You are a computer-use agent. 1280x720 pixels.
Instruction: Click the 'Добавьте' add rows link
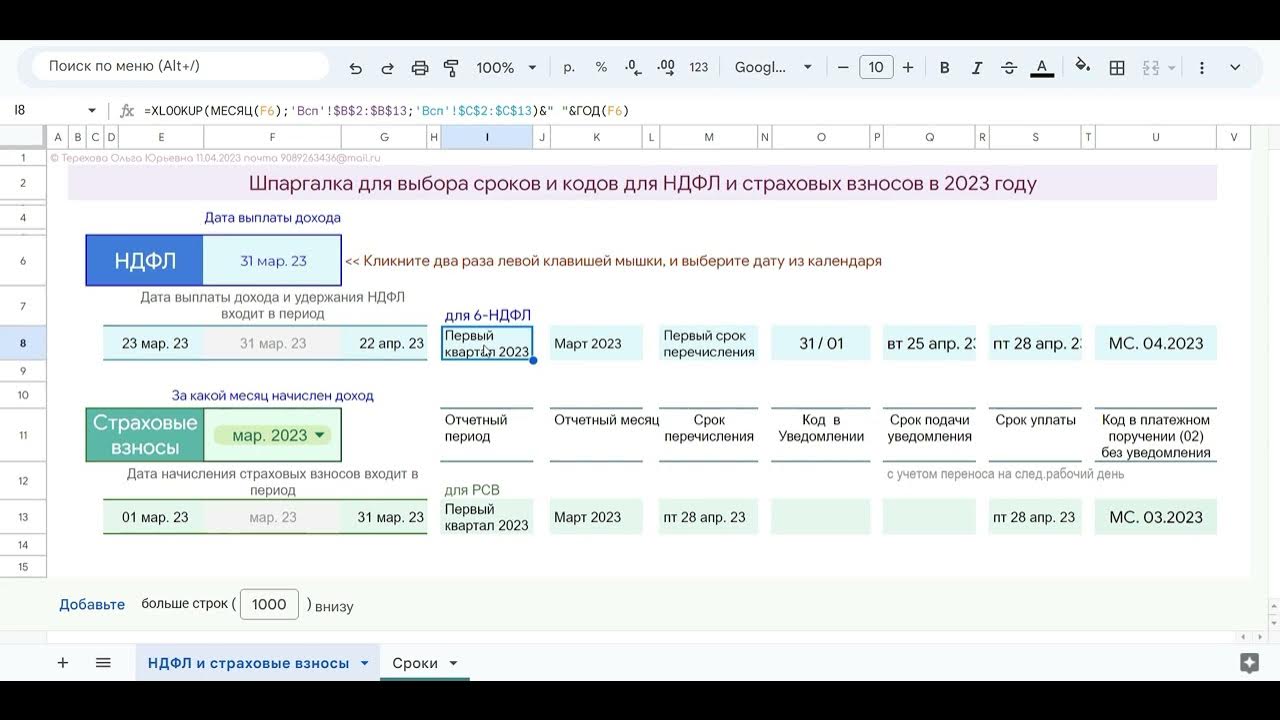point(92,605)
